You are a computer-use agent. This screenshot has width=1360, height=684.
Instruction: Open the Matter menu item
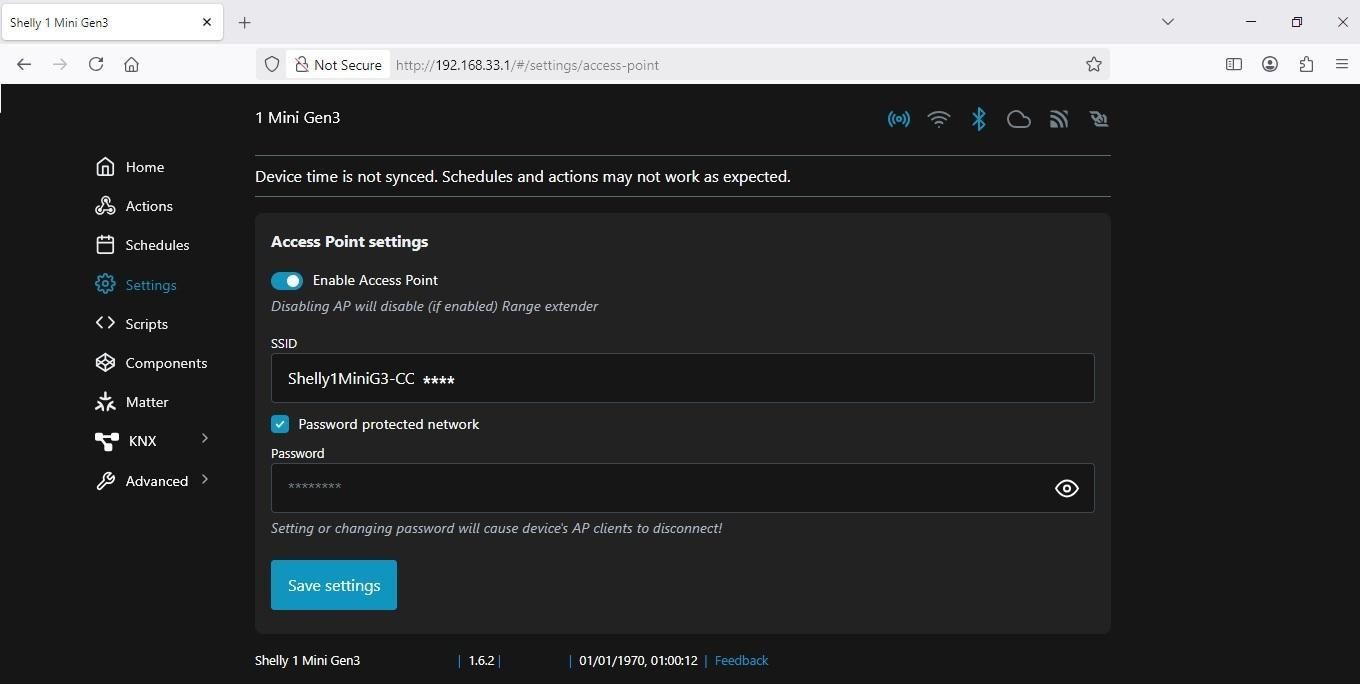pos(147,402)
